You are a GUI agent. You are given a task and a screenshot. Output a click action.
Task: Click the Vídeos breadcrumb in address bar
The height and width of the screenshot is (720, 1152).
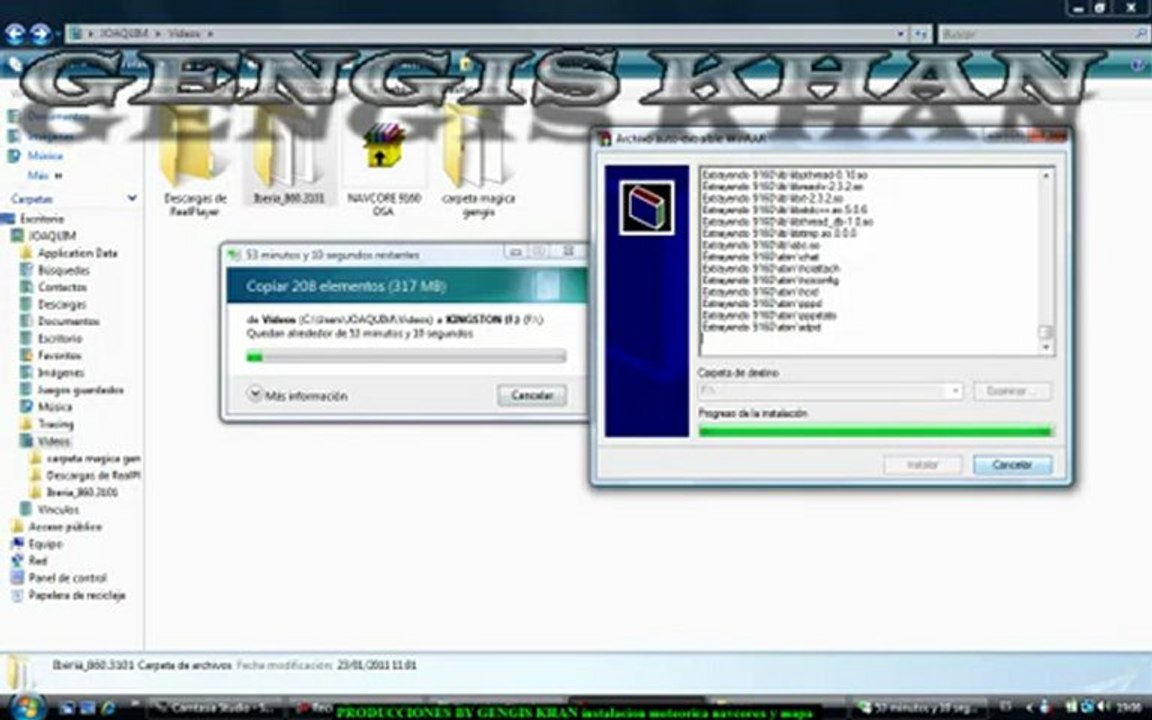pyautogui.click(x=184, y=34)
